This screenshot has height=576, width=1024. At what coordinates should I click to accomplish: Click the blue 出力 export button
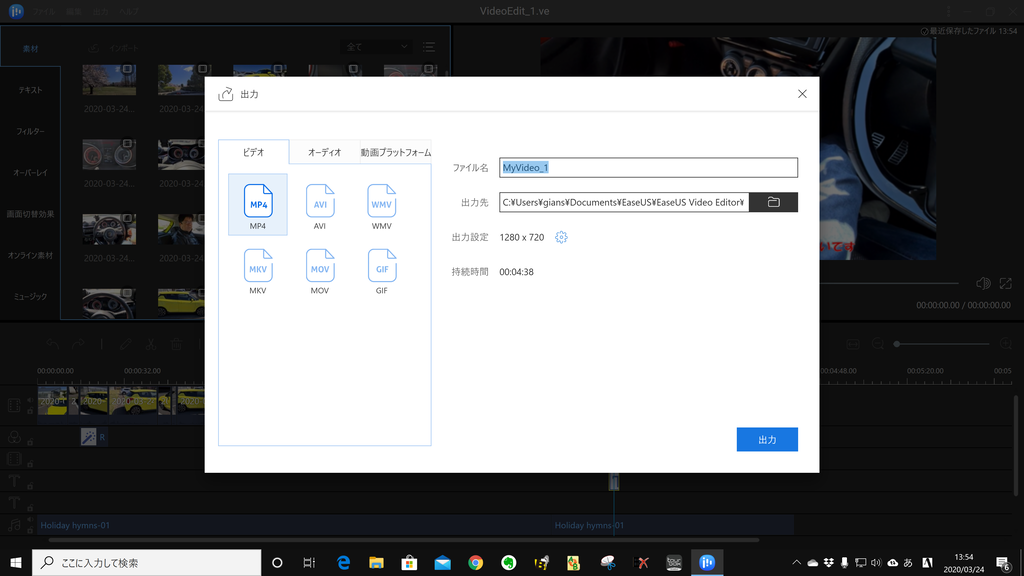pyautogui.click(x=767, y=440)
